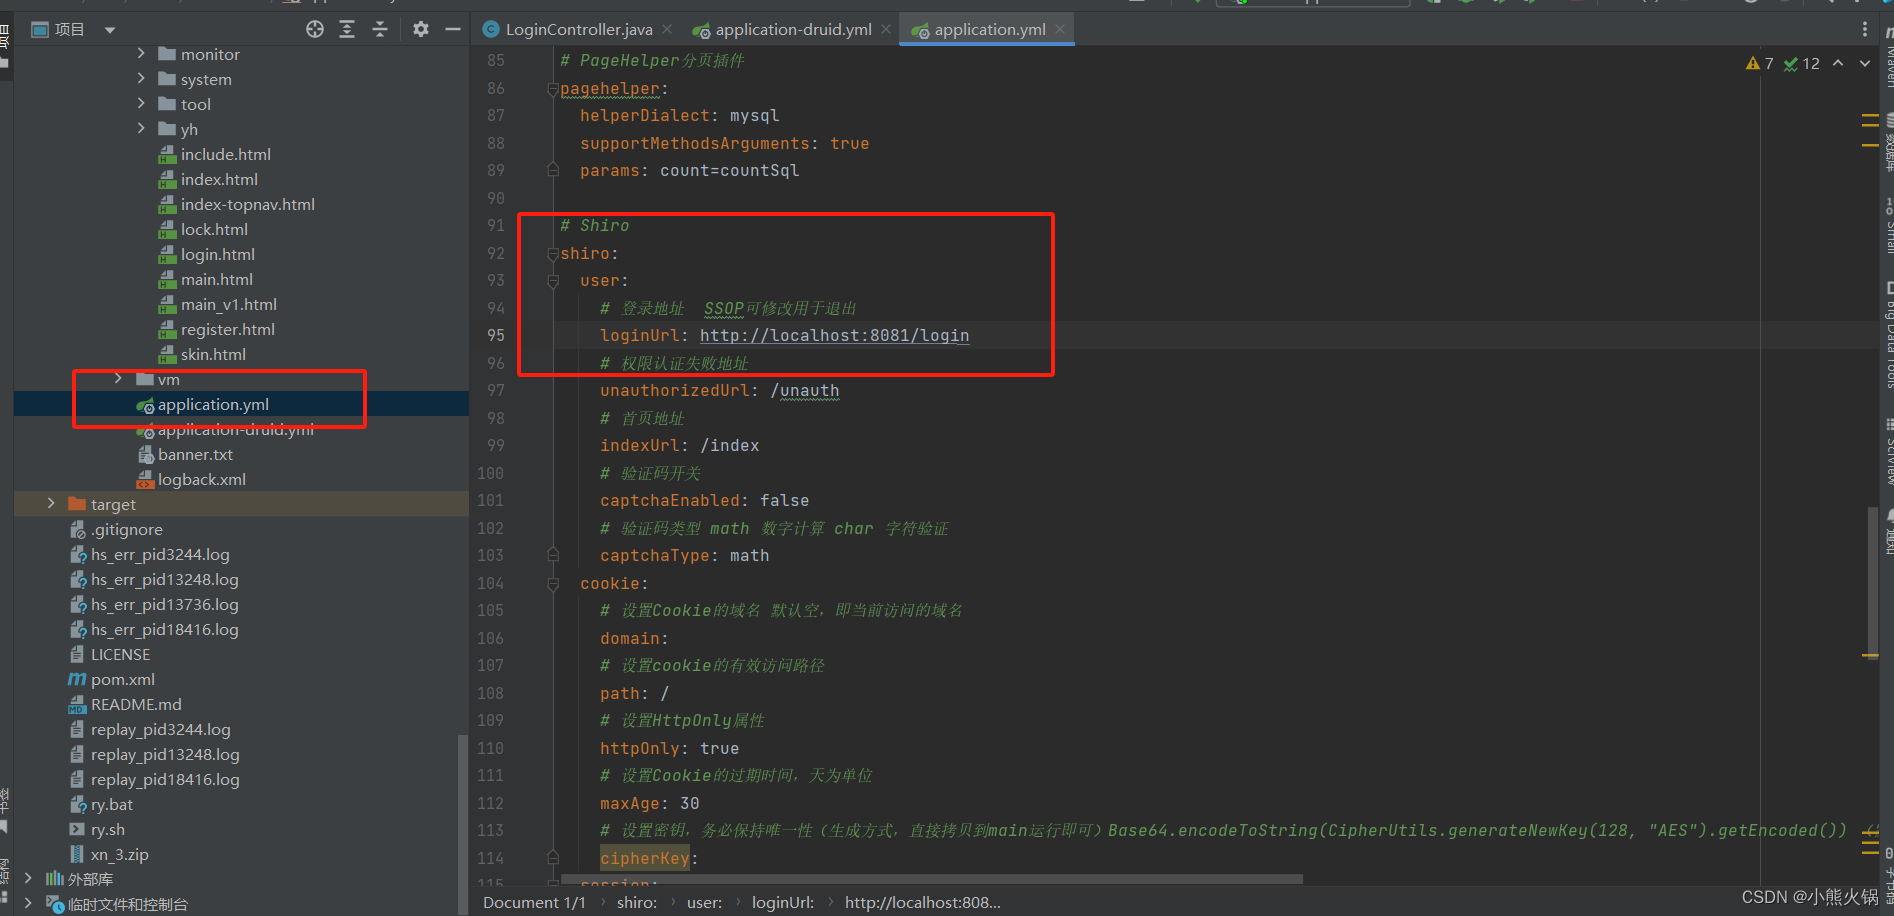
Task: Expand the system folder
Action: [141, 78]
